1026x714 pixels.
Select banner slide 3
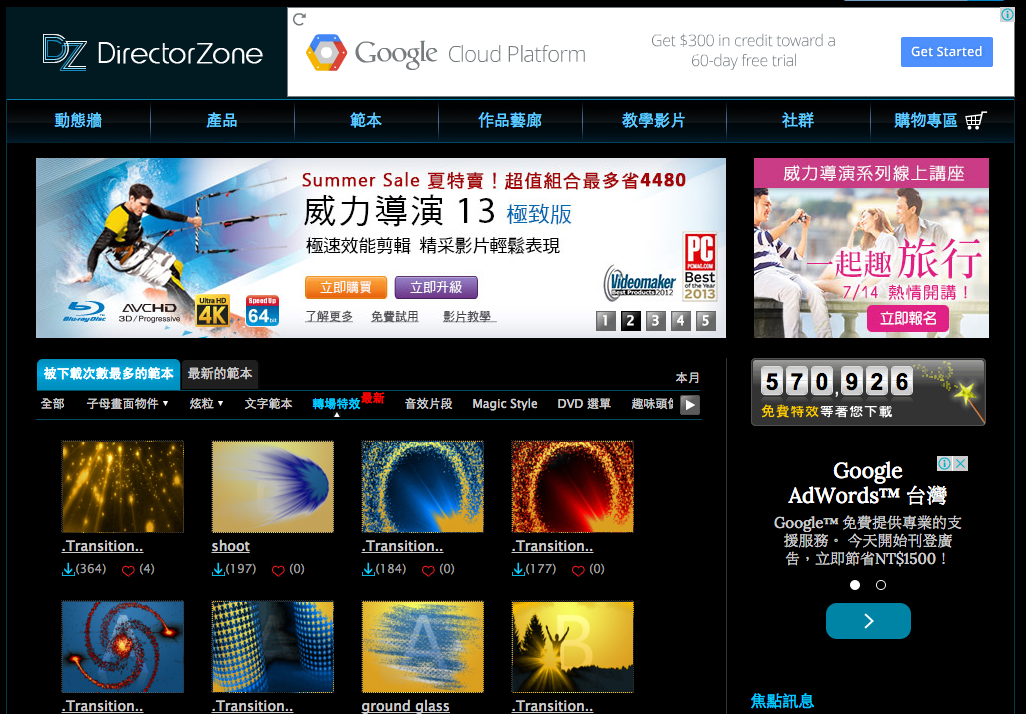[656, 321]
